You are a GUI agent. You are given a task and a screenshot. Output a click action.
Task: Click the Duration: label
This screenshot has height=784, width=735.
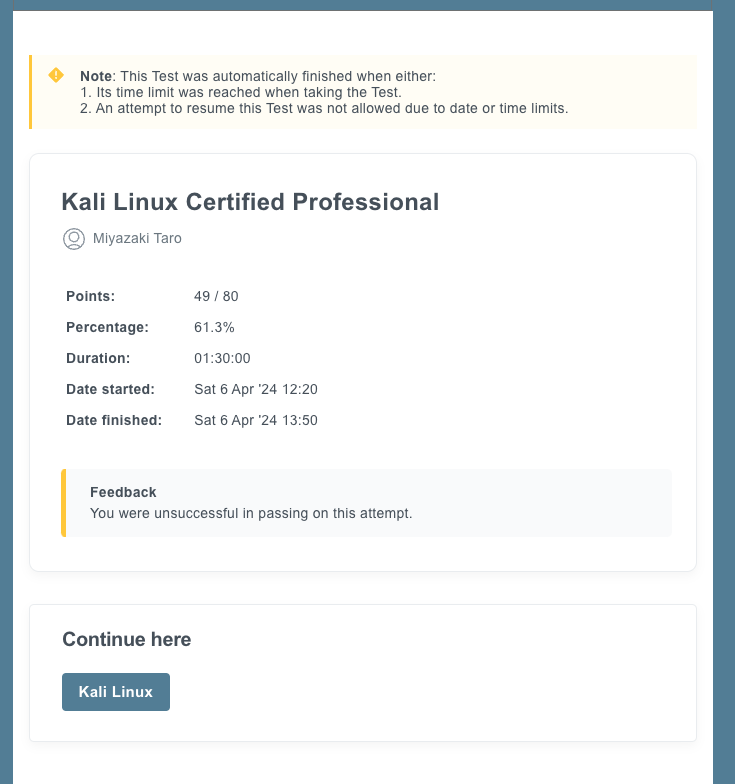point(98,358)
